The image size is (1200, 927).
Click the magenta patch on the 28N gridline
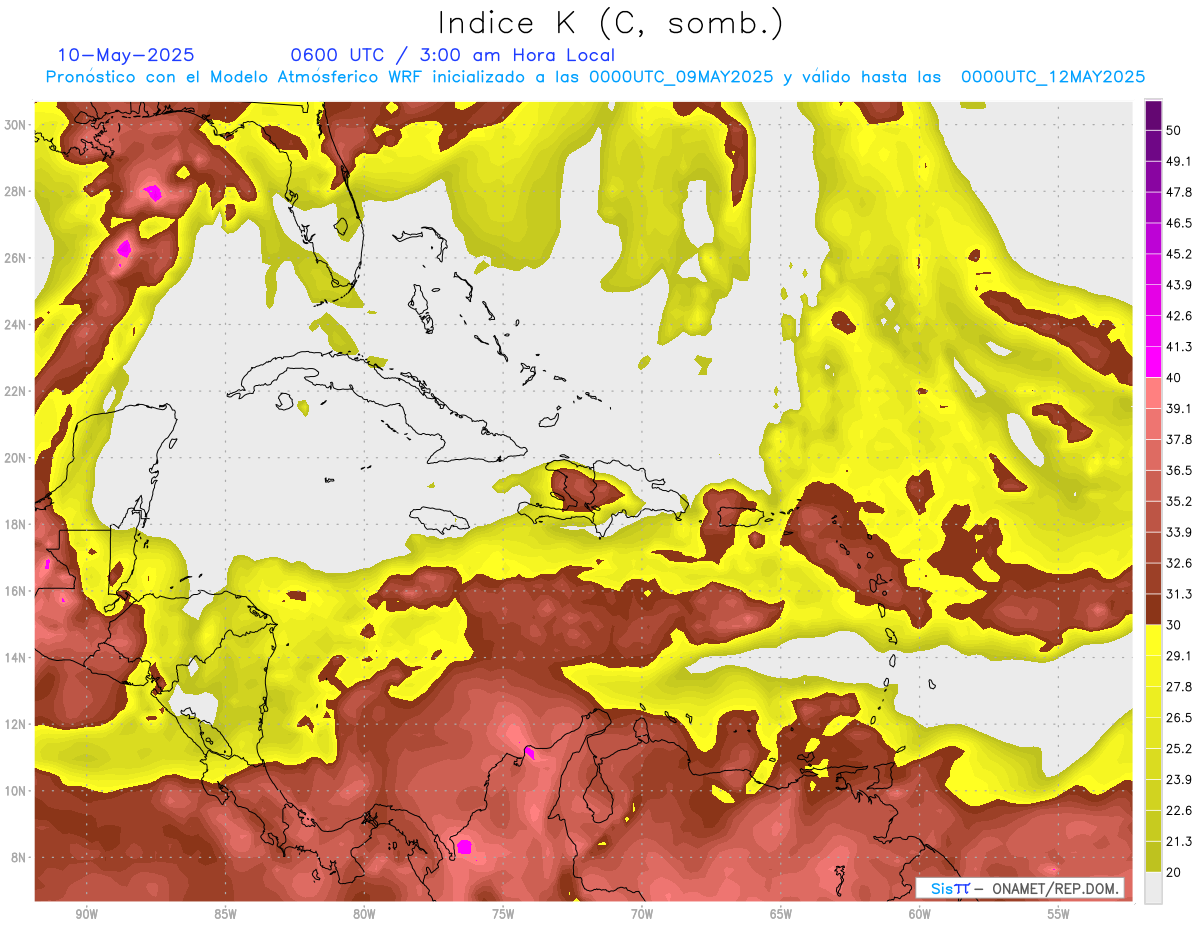[153, 192]
